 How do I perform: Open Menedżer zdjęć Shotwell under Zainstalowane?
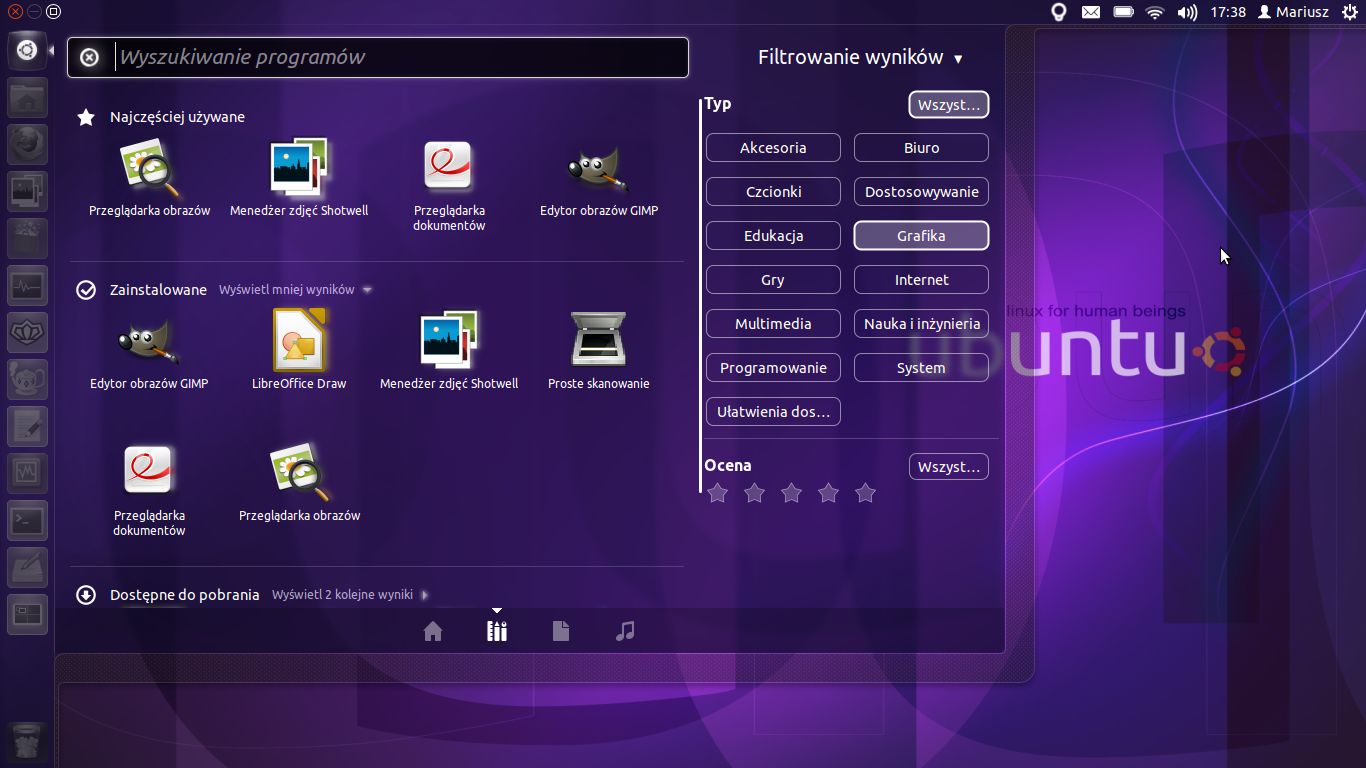click(449, 350)
